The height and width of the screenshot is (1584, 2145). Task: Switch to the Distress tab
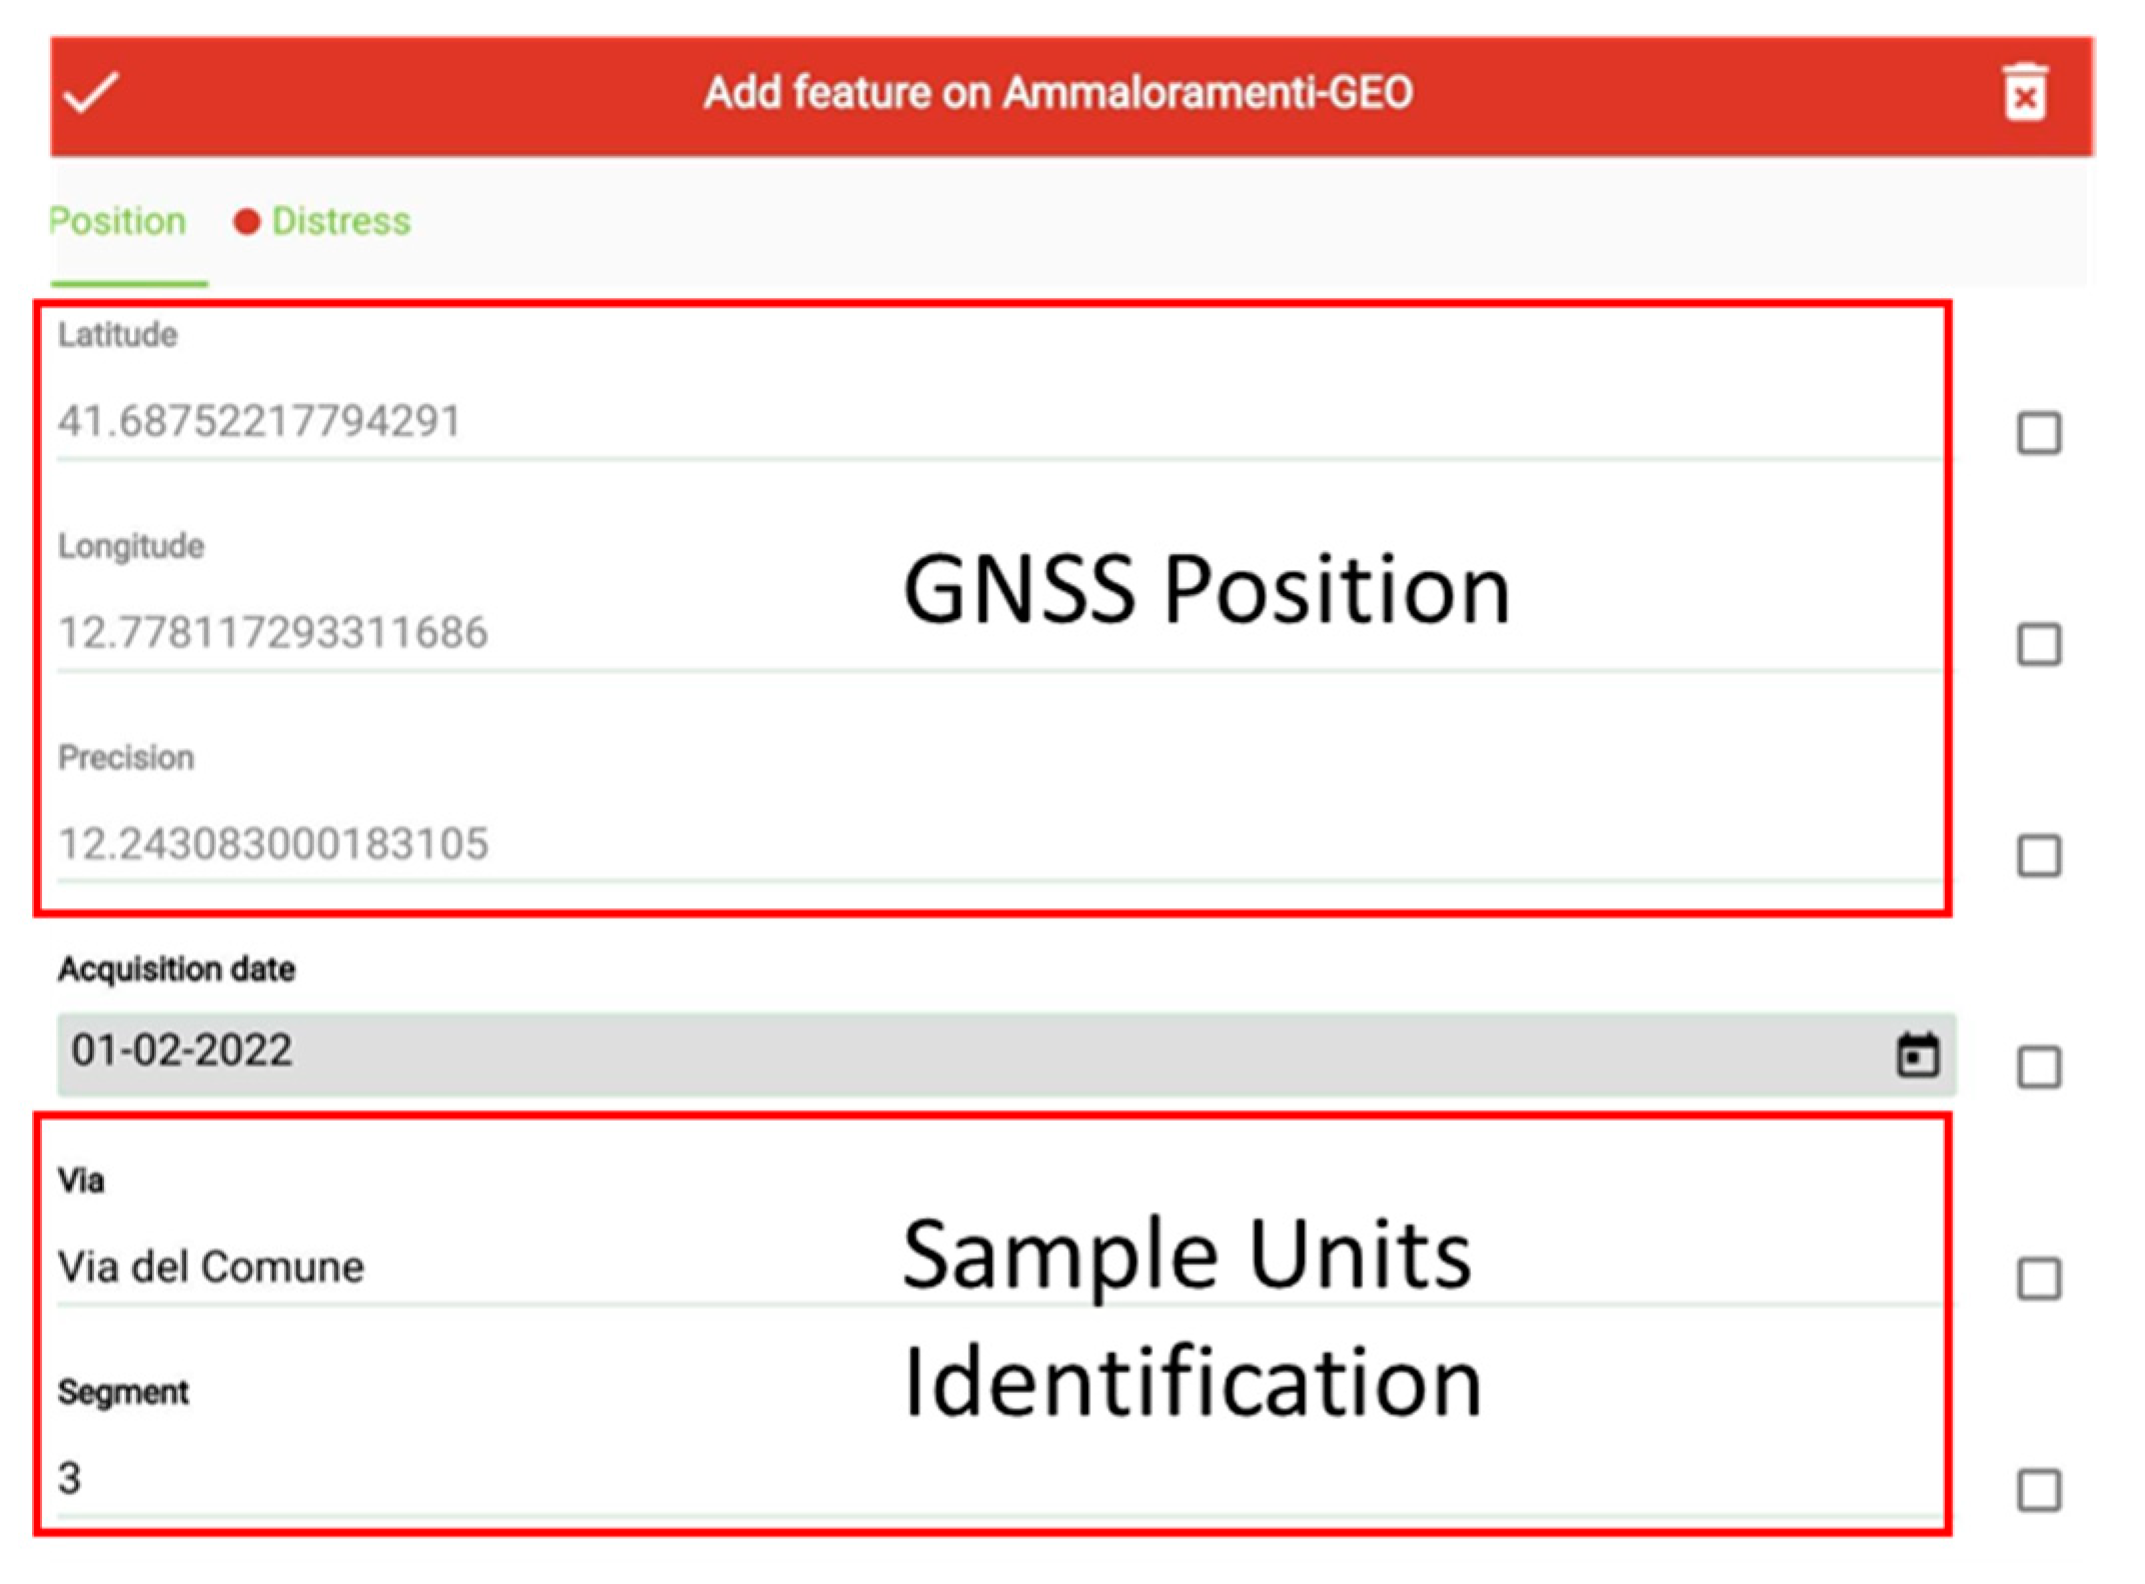coord(340,222)
